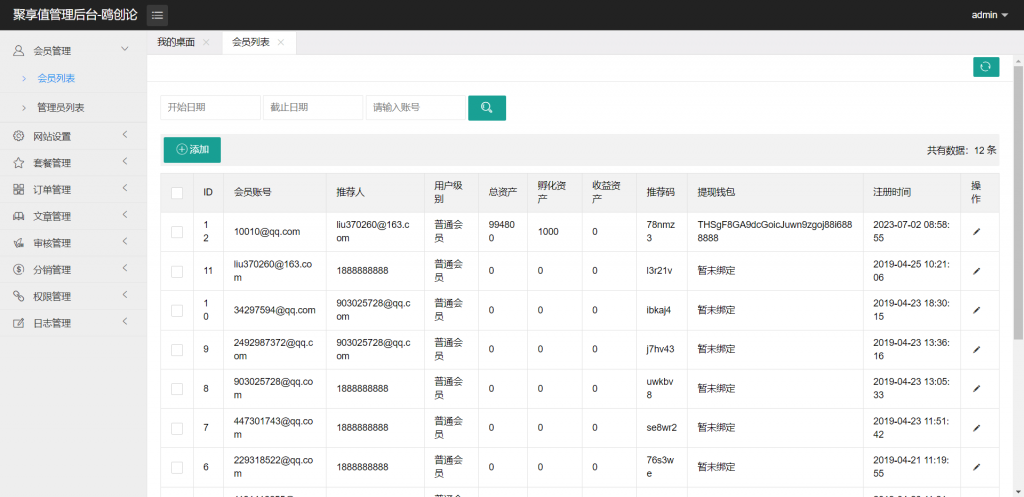Click the 添加 add button
This screenshot has height=497, width=1024.
[x=192, y=150]
